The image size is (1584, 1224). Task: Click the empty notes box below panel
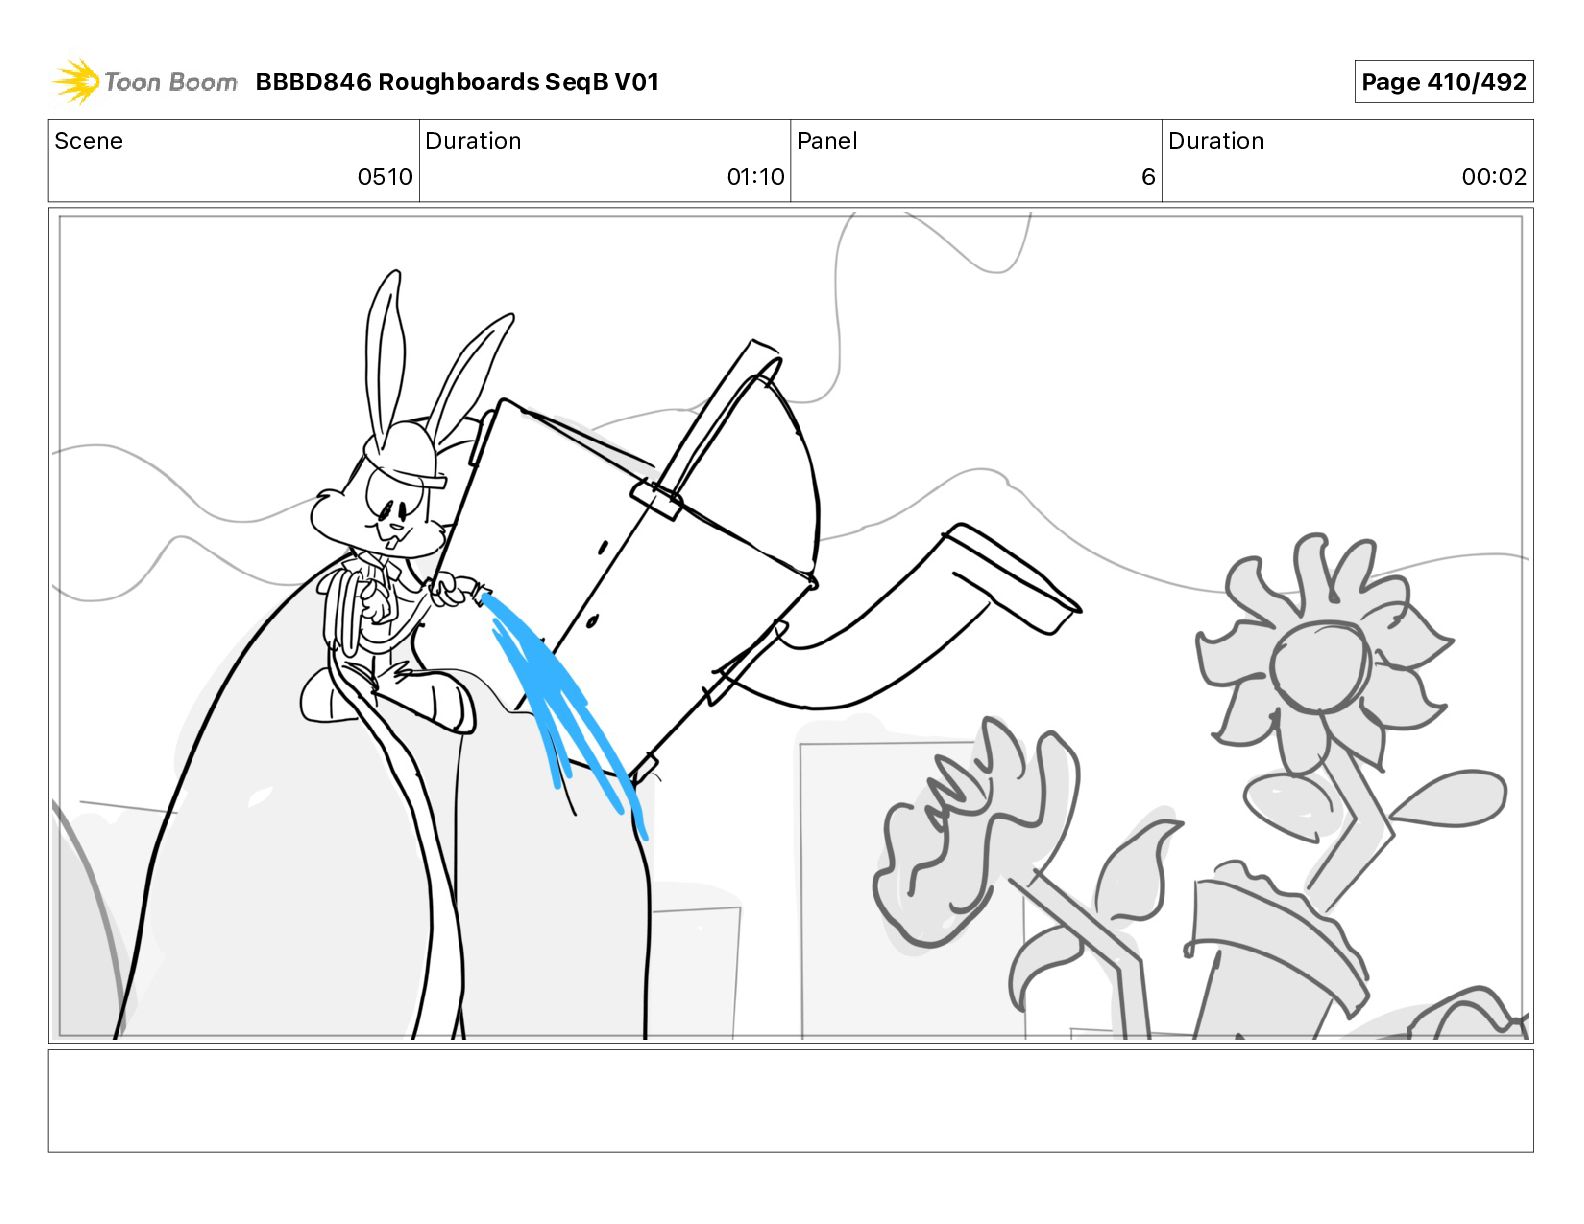[790, 1100]
